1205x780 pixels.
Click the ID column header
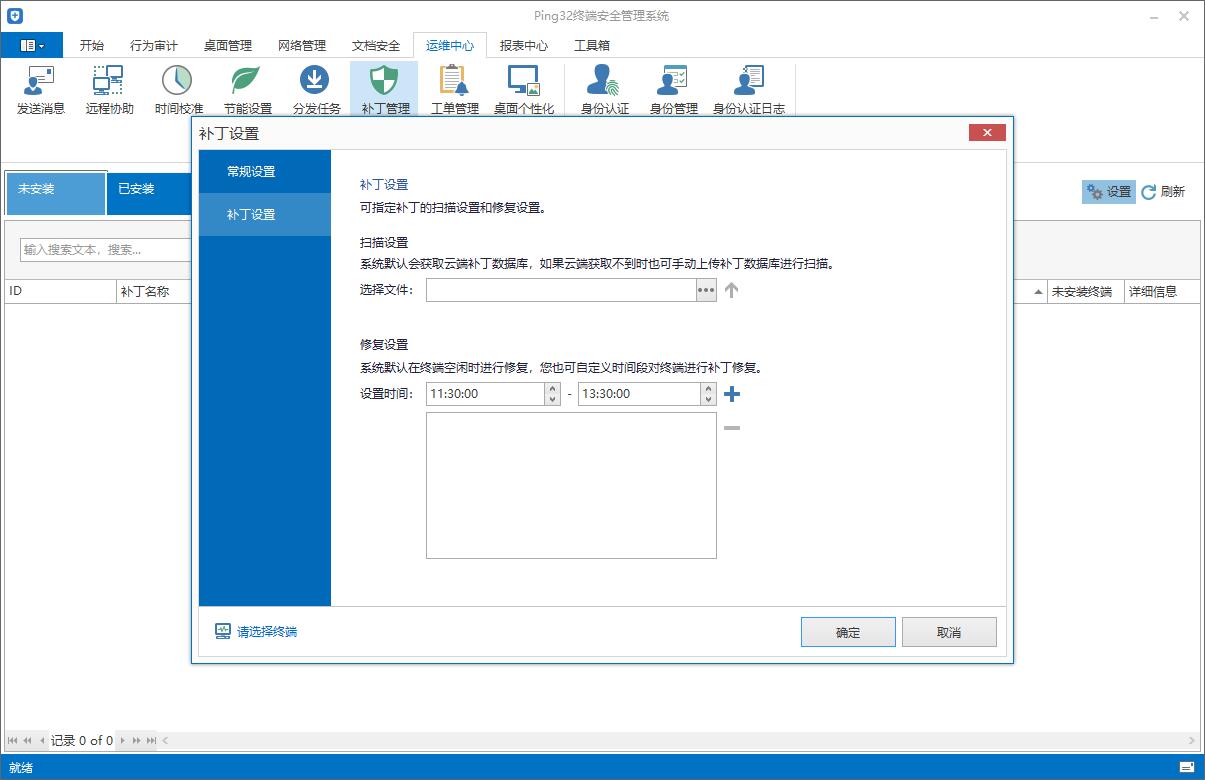(60, 292)
